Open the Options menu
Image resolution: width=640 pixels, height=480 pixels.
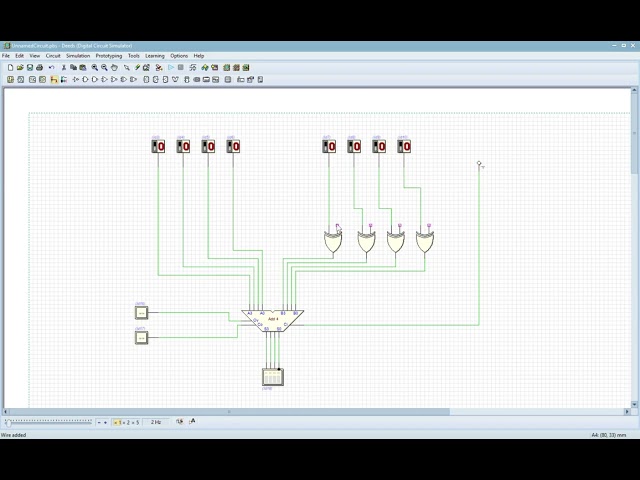click(x=179, y=56)
